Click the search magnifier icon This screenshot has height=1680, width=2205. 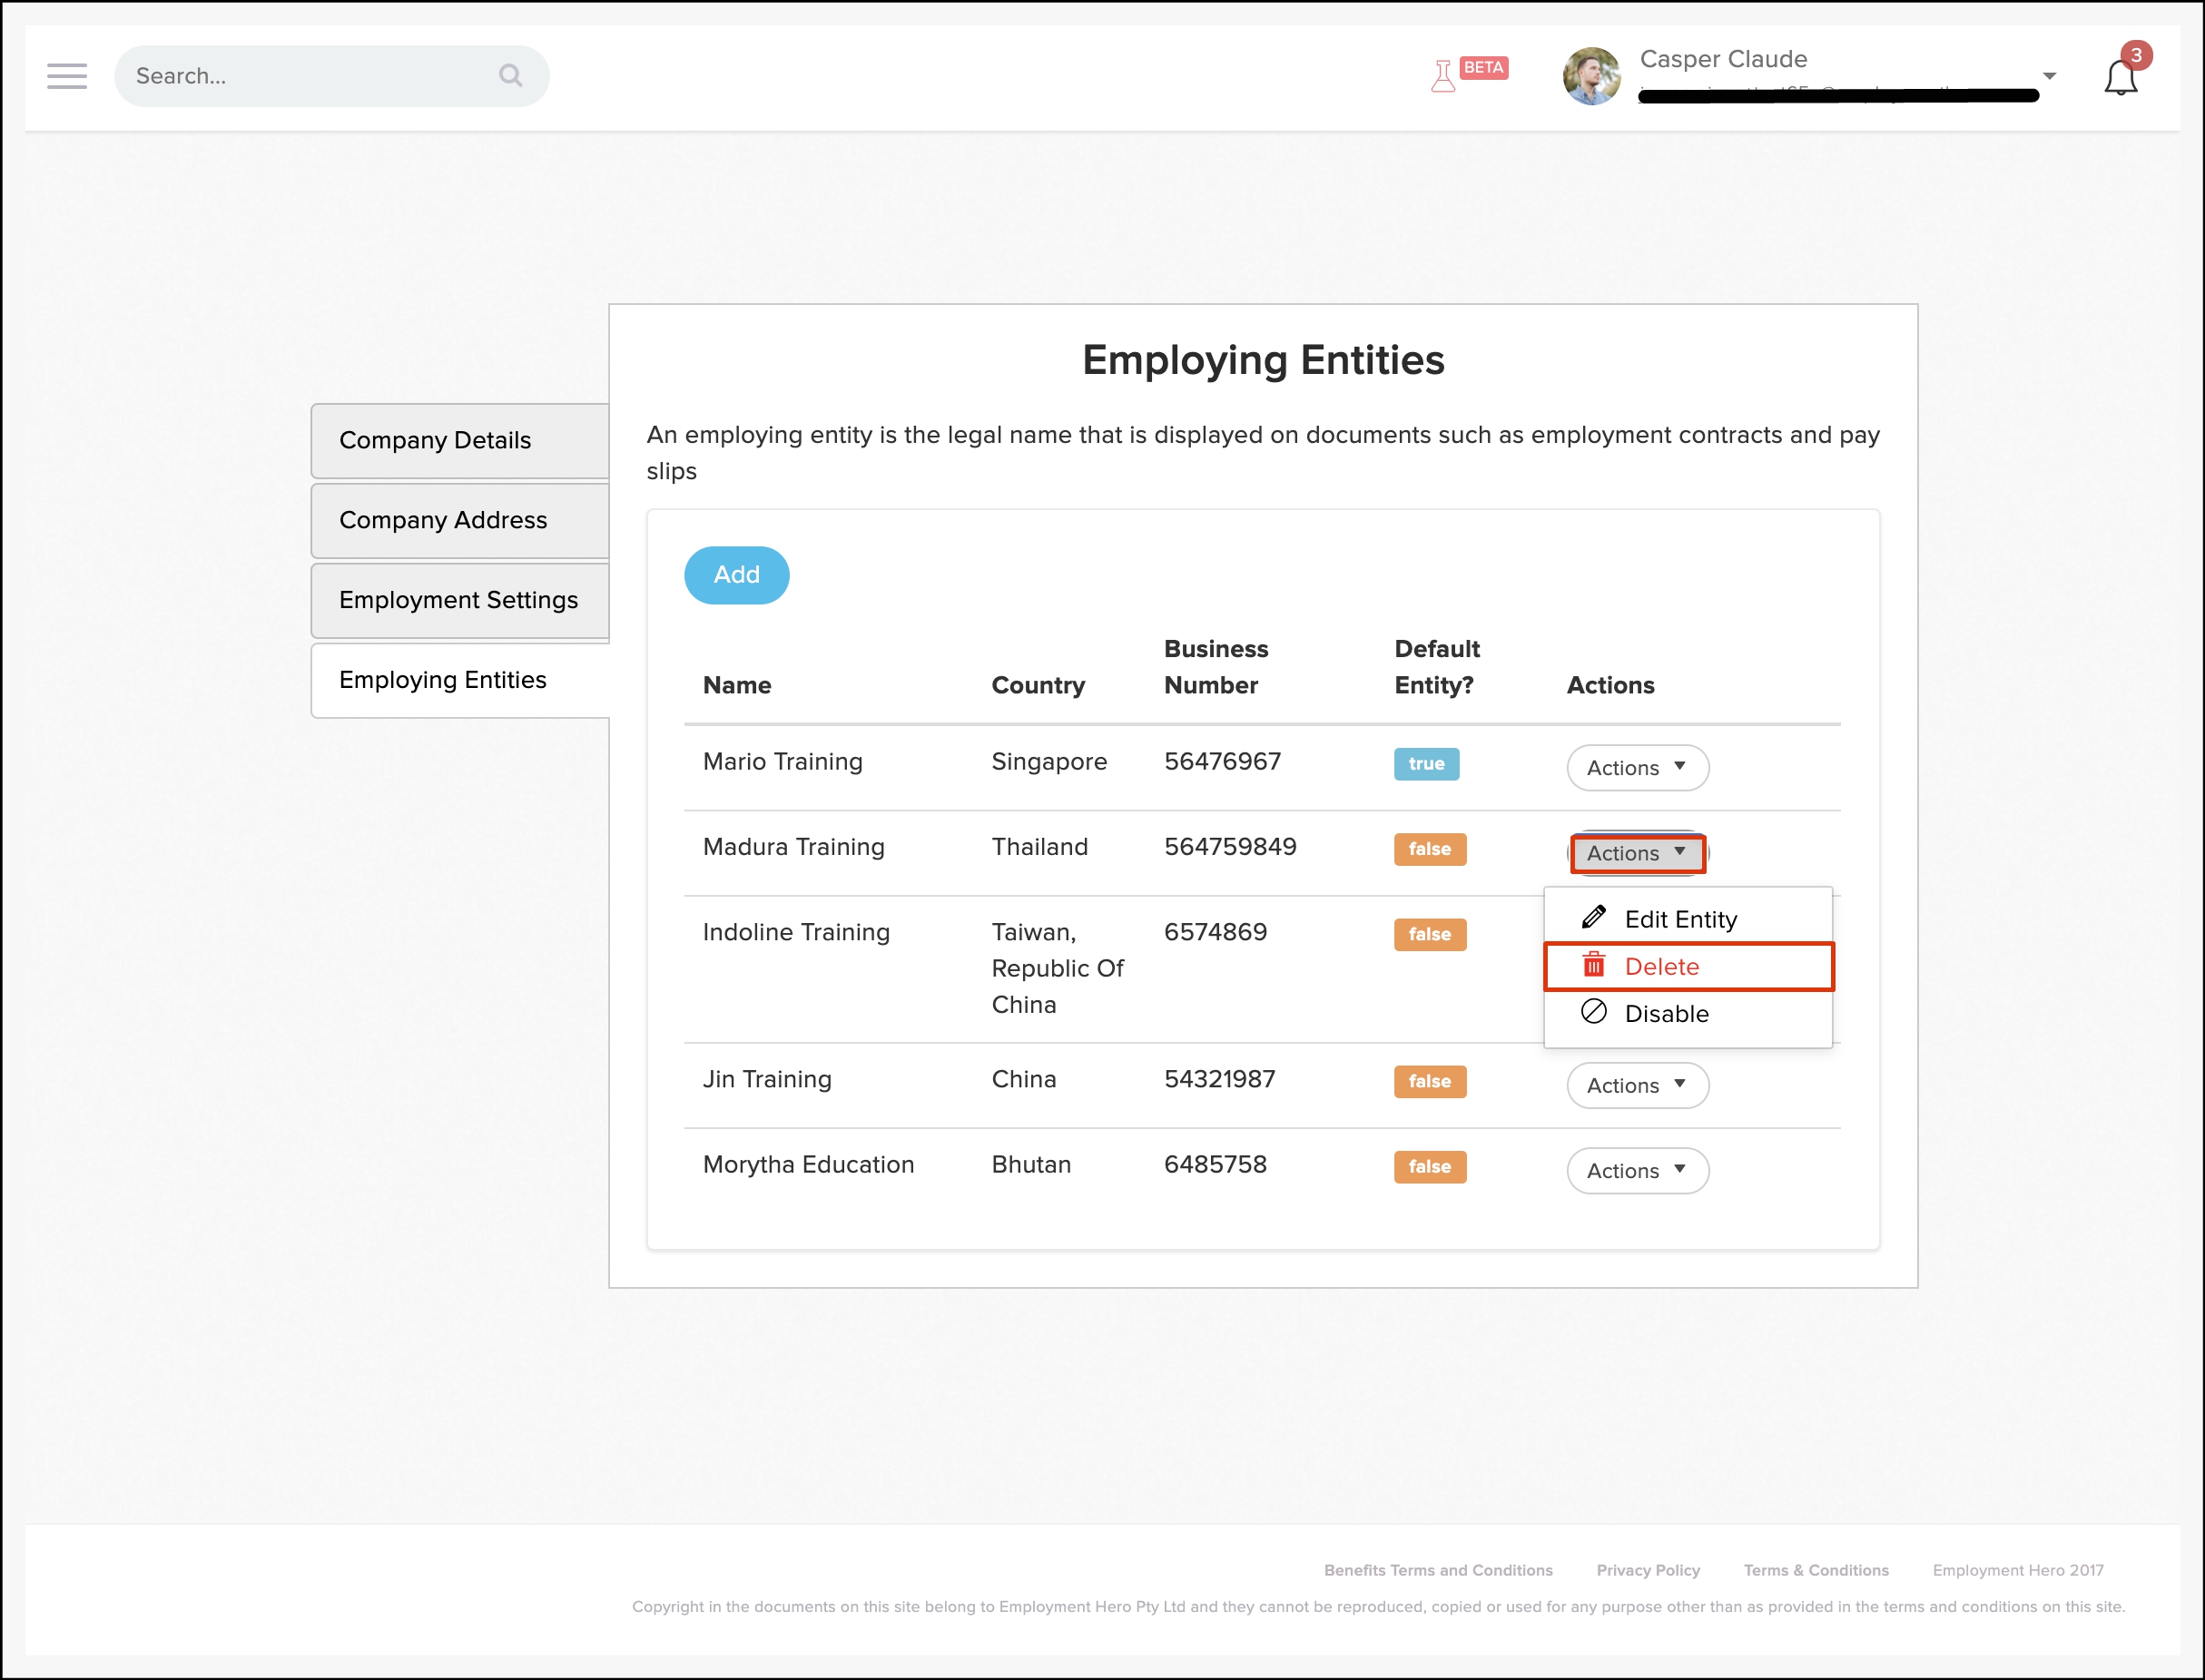click(510, 76)
